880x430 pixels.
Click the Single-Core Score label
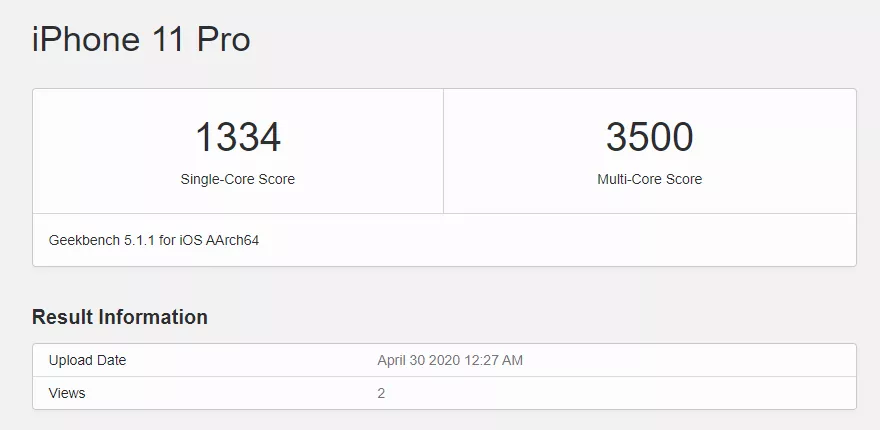(x=237, y=179)
